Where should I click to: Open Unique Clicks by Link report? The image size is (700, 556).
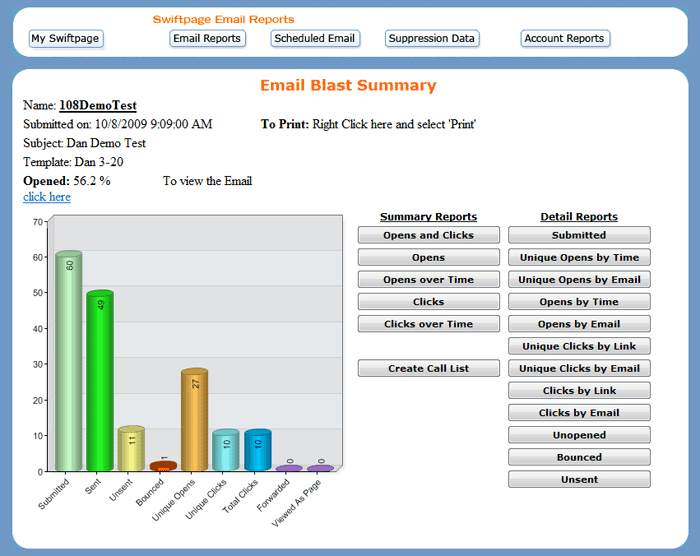579,346
